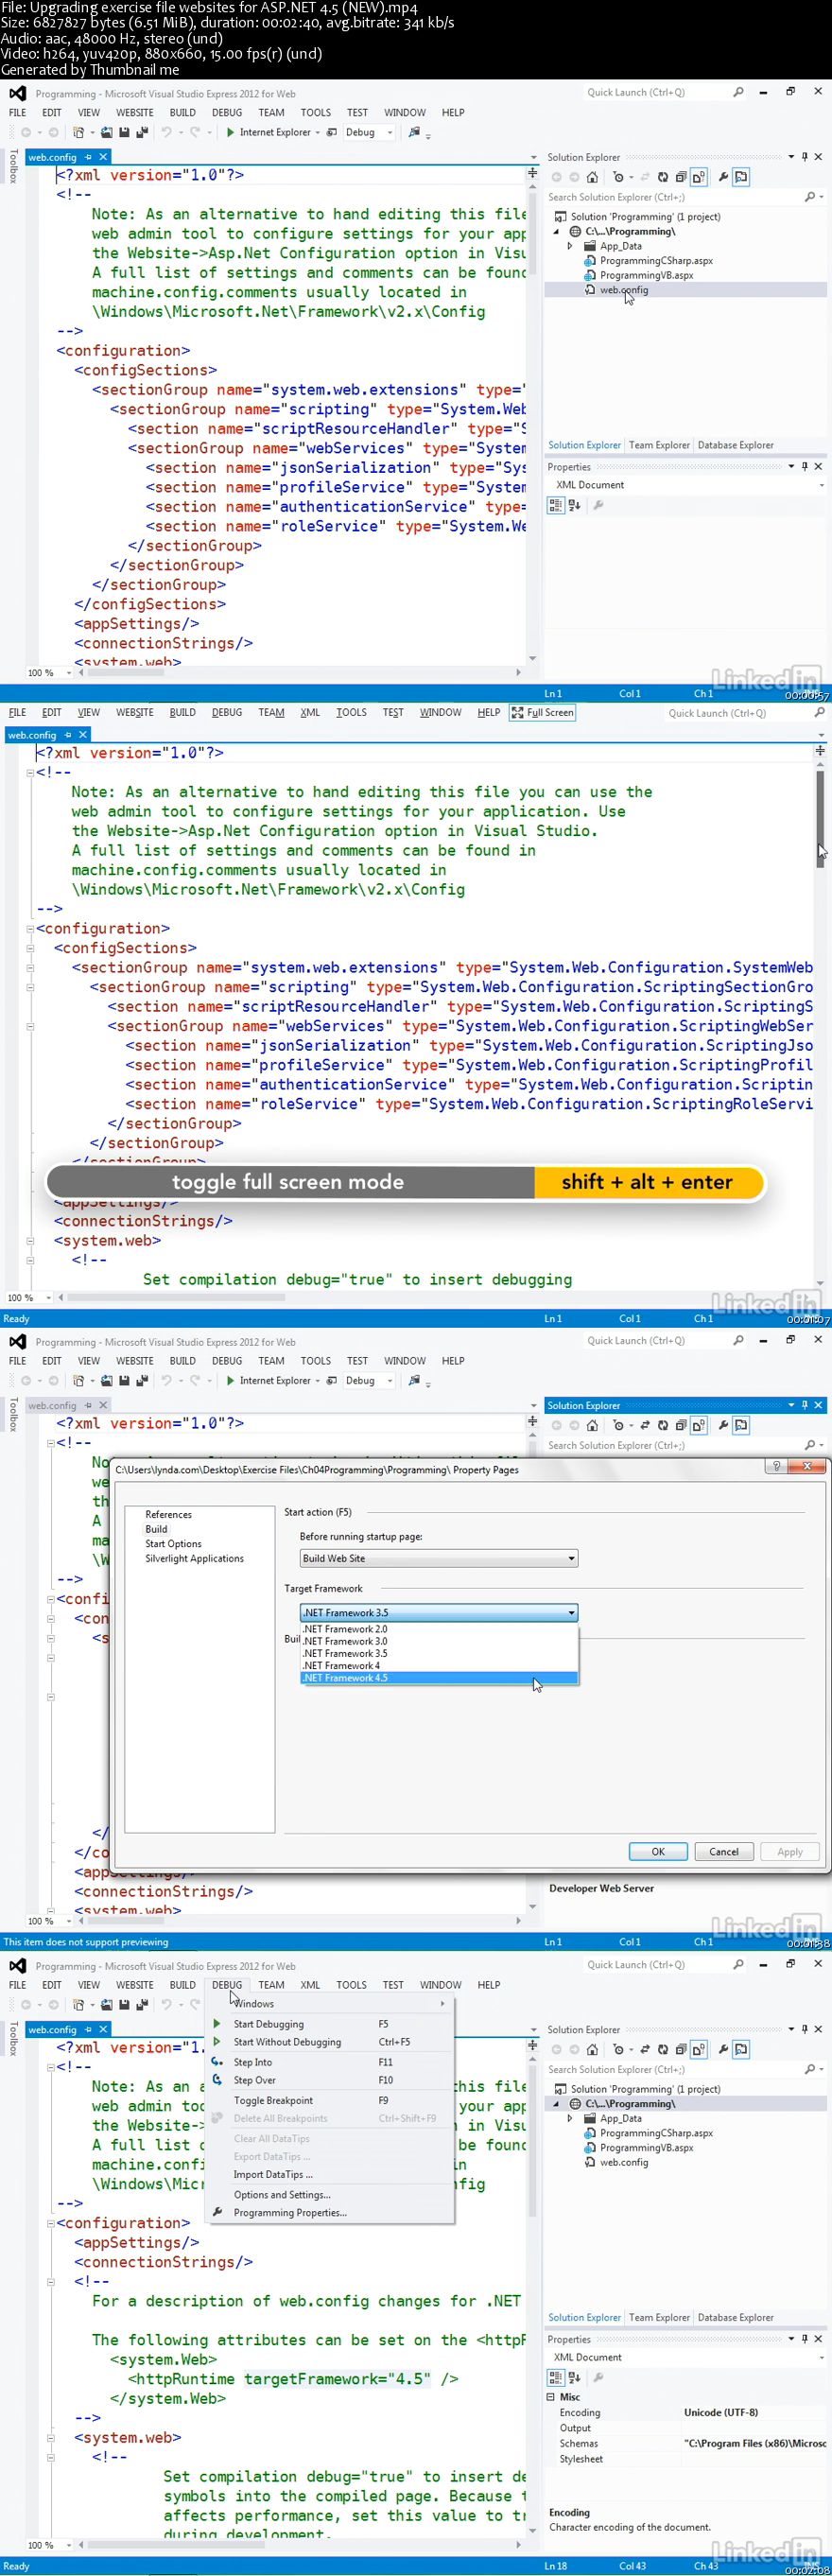Collapse the <configSections> node in full-screen editor

tap(30, 948)
